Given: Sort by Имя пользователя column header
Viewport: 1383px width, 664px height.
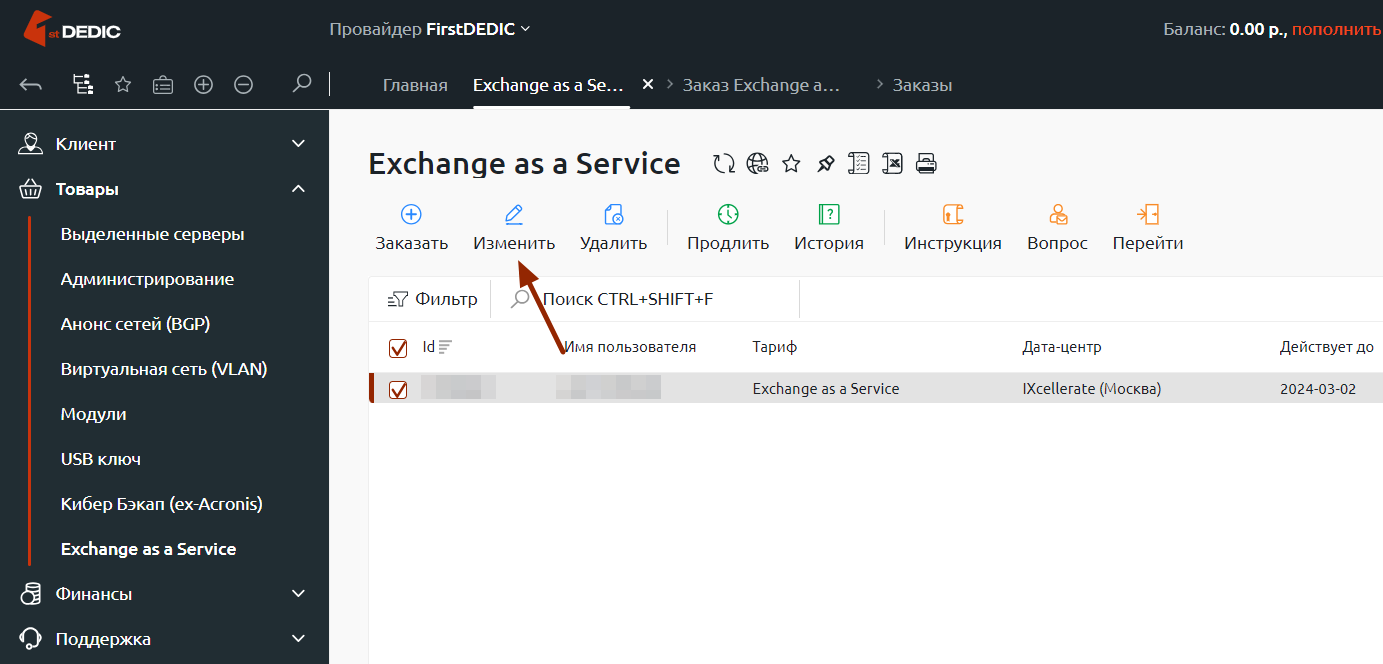Looking at the screenshot, I should click(x=629, y=347).
